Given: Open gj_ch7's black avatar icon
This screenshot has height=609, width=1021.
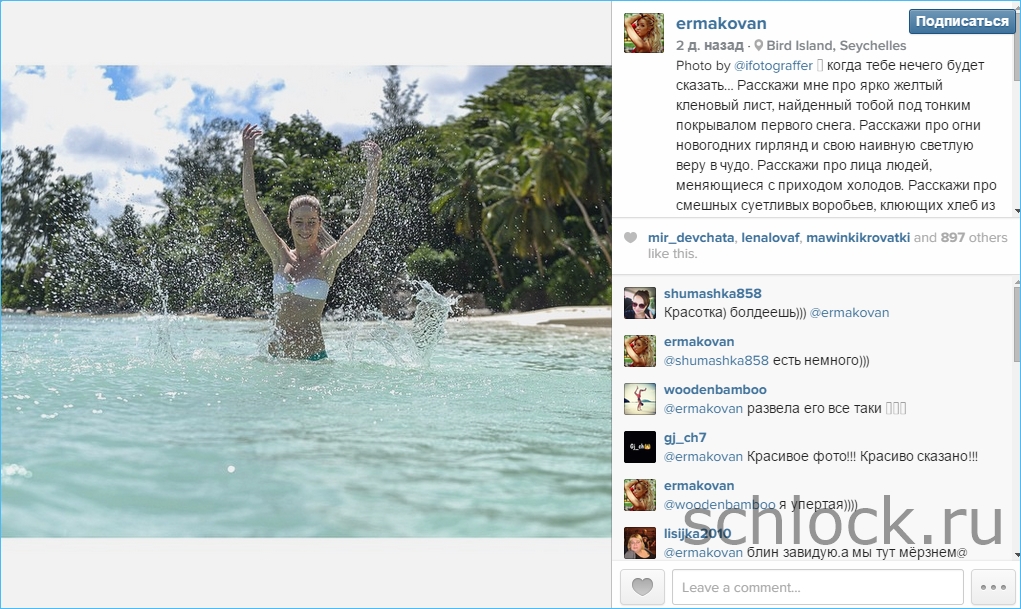Looking at the screenshot, I should [x=639, y=447].
